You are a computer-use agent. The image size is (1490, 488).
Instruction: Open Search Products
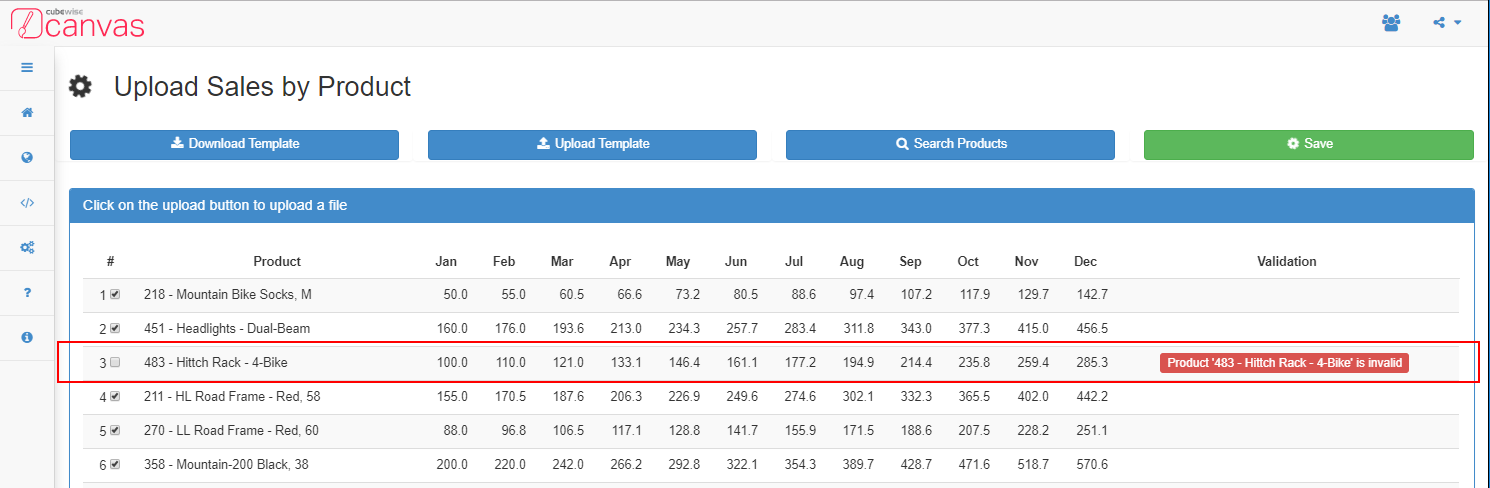pos(950,144)
